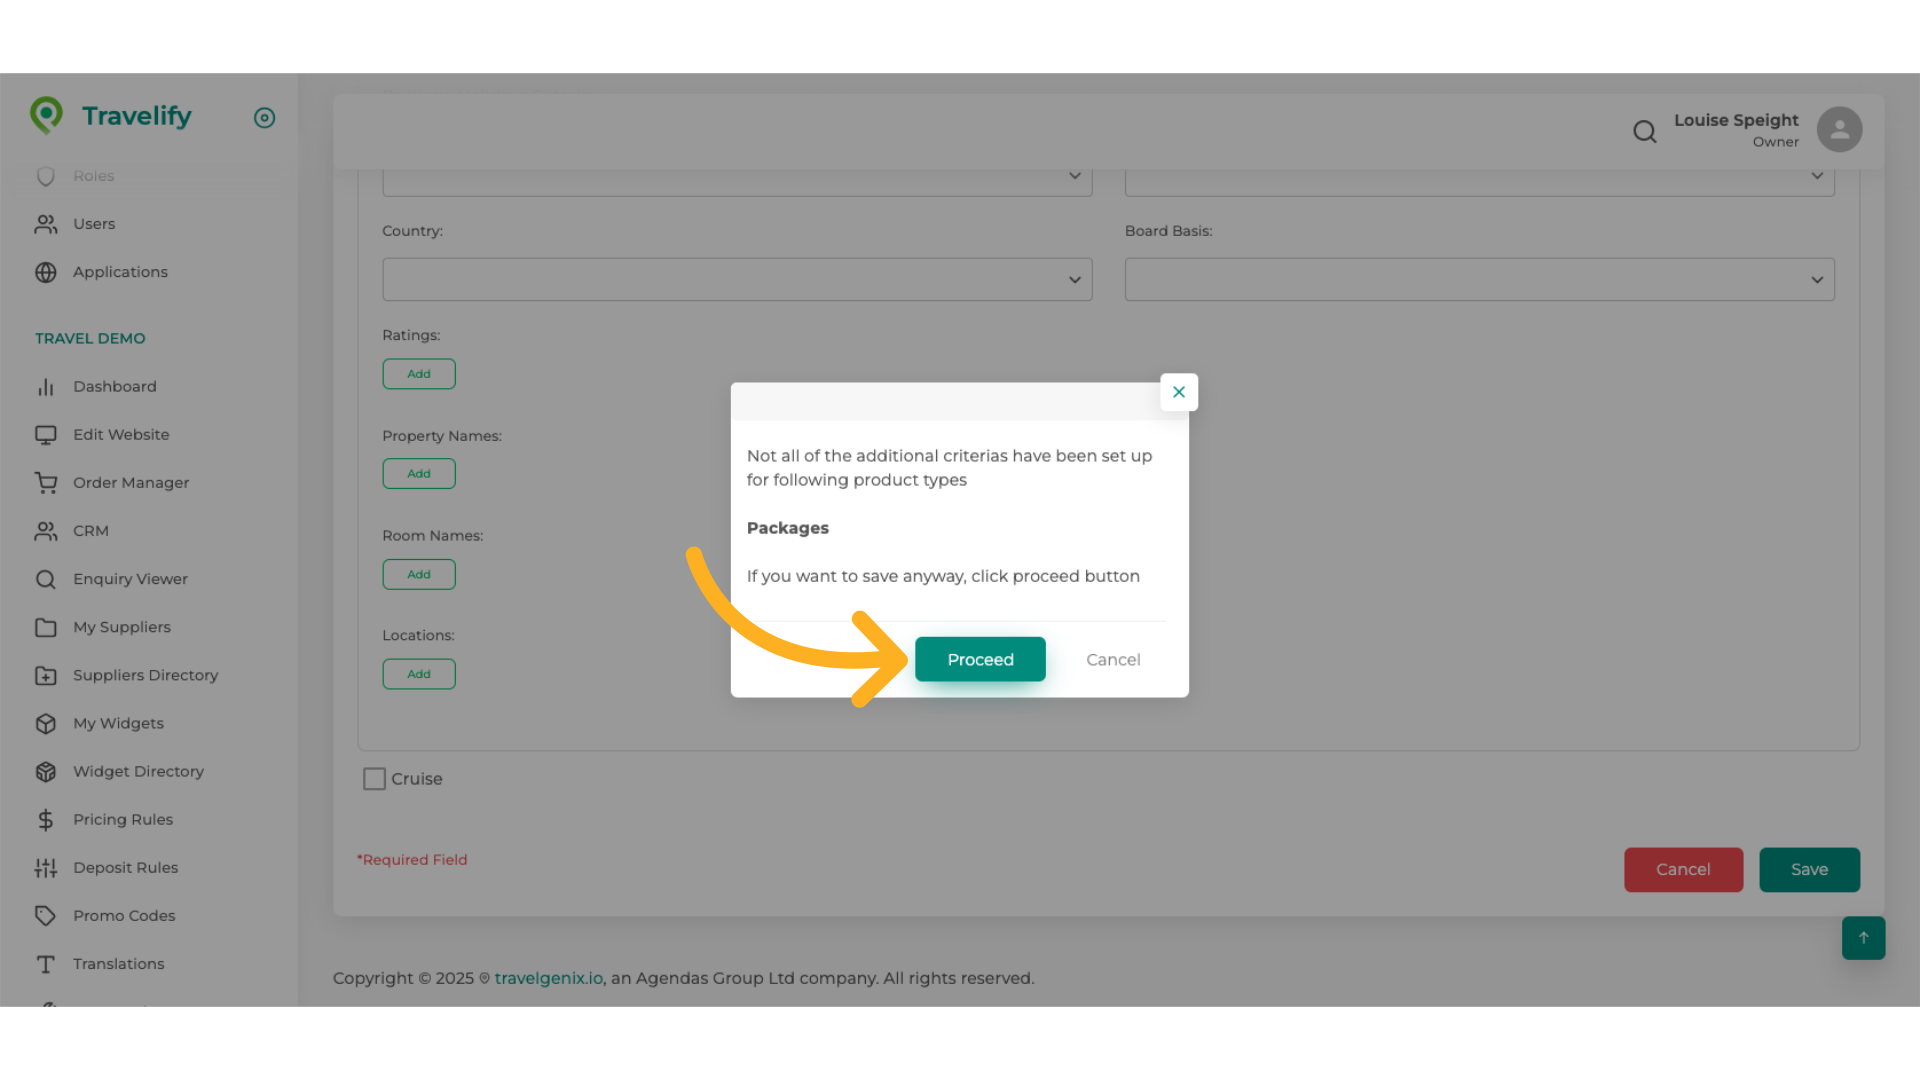1920x1080 pixels.
Task: Select the Suppliers Directory icon
Action: [46, 675]
